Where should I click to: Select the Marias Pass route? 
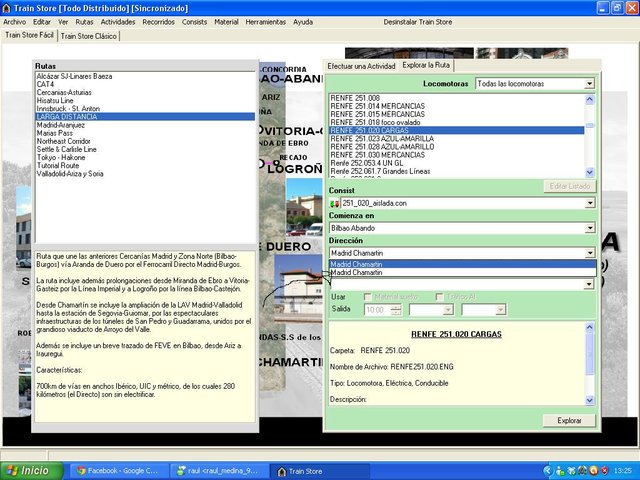(56, 131)
